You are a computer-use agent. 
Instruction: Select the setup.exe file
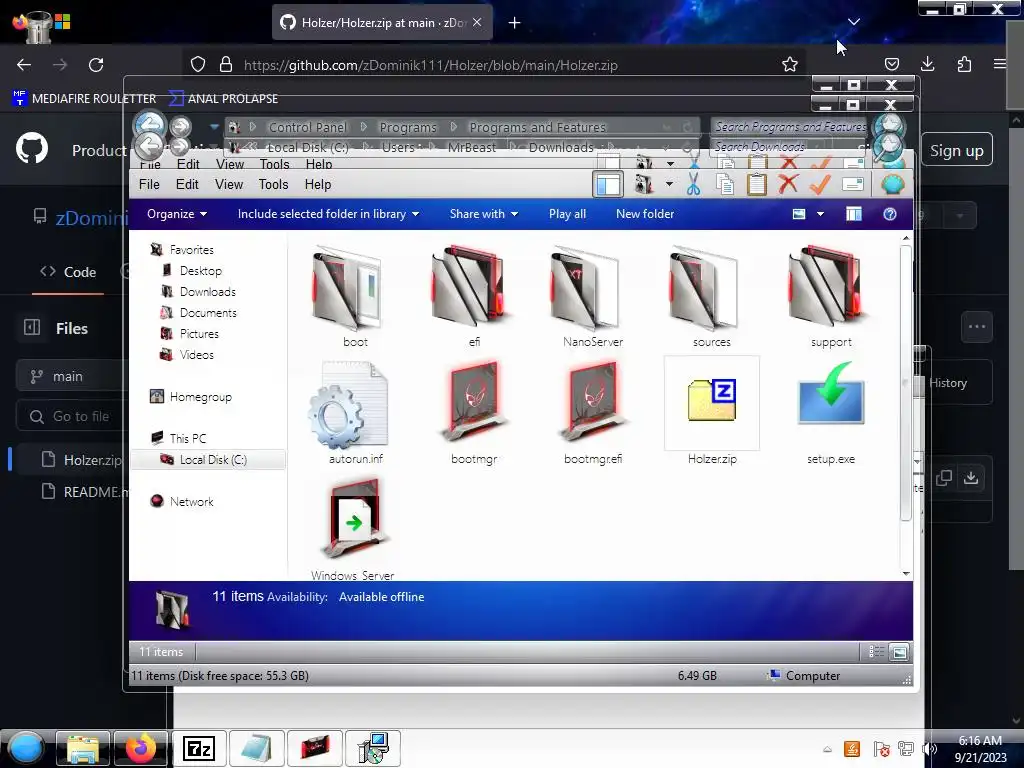coord(830,413)
